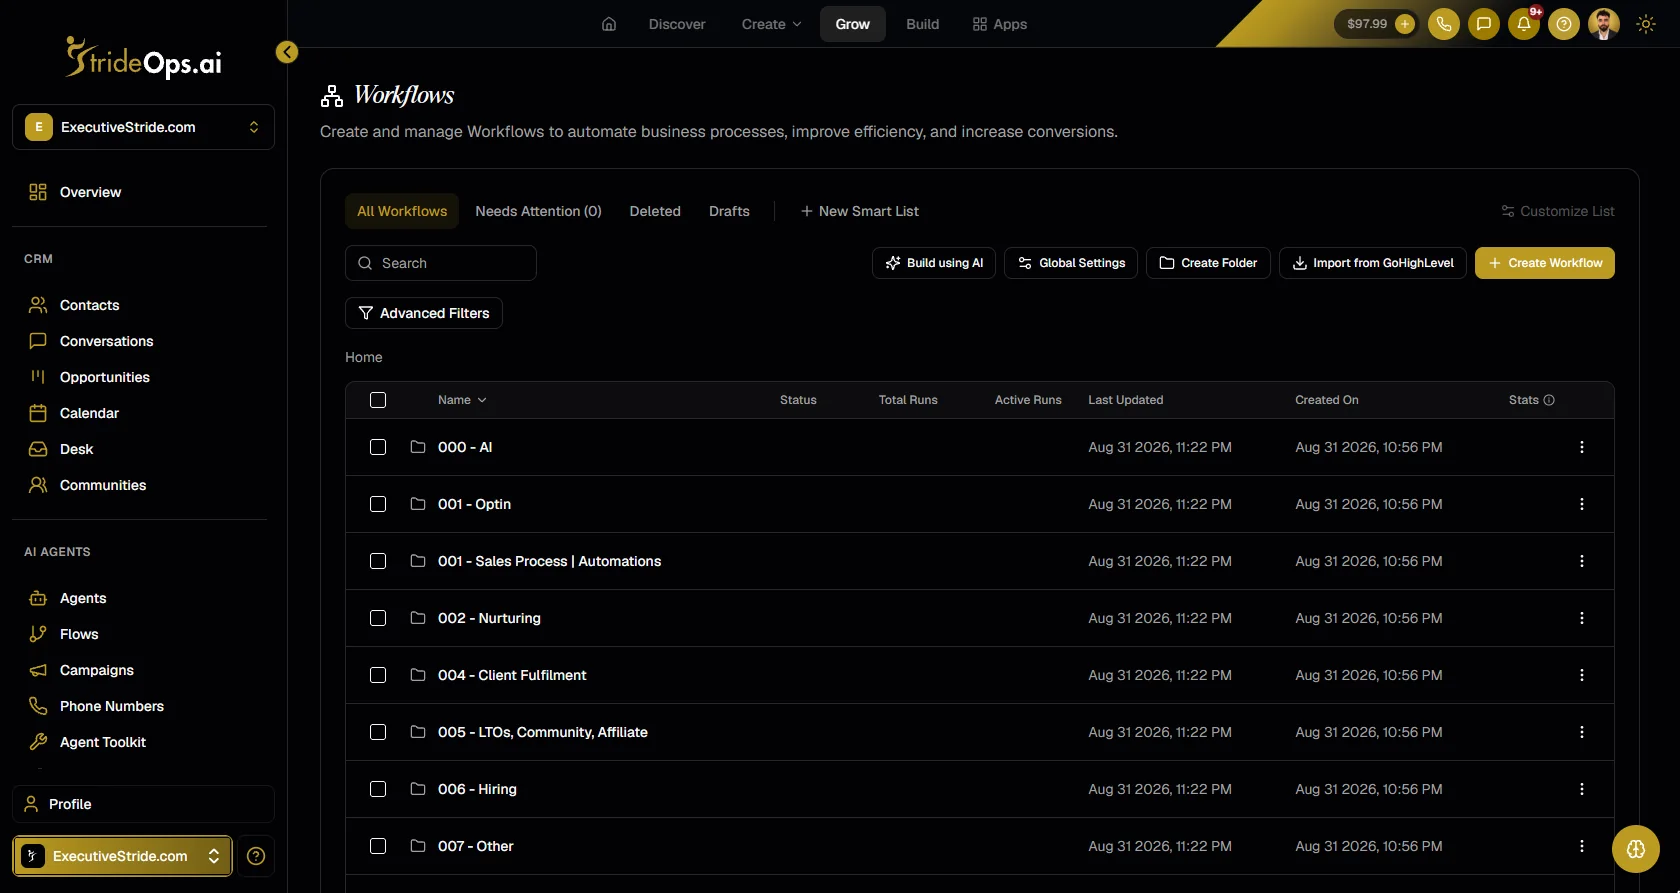The image size is (1680, 893).
Task: Switch to the Grow tab
Action: tap(853, 24)
